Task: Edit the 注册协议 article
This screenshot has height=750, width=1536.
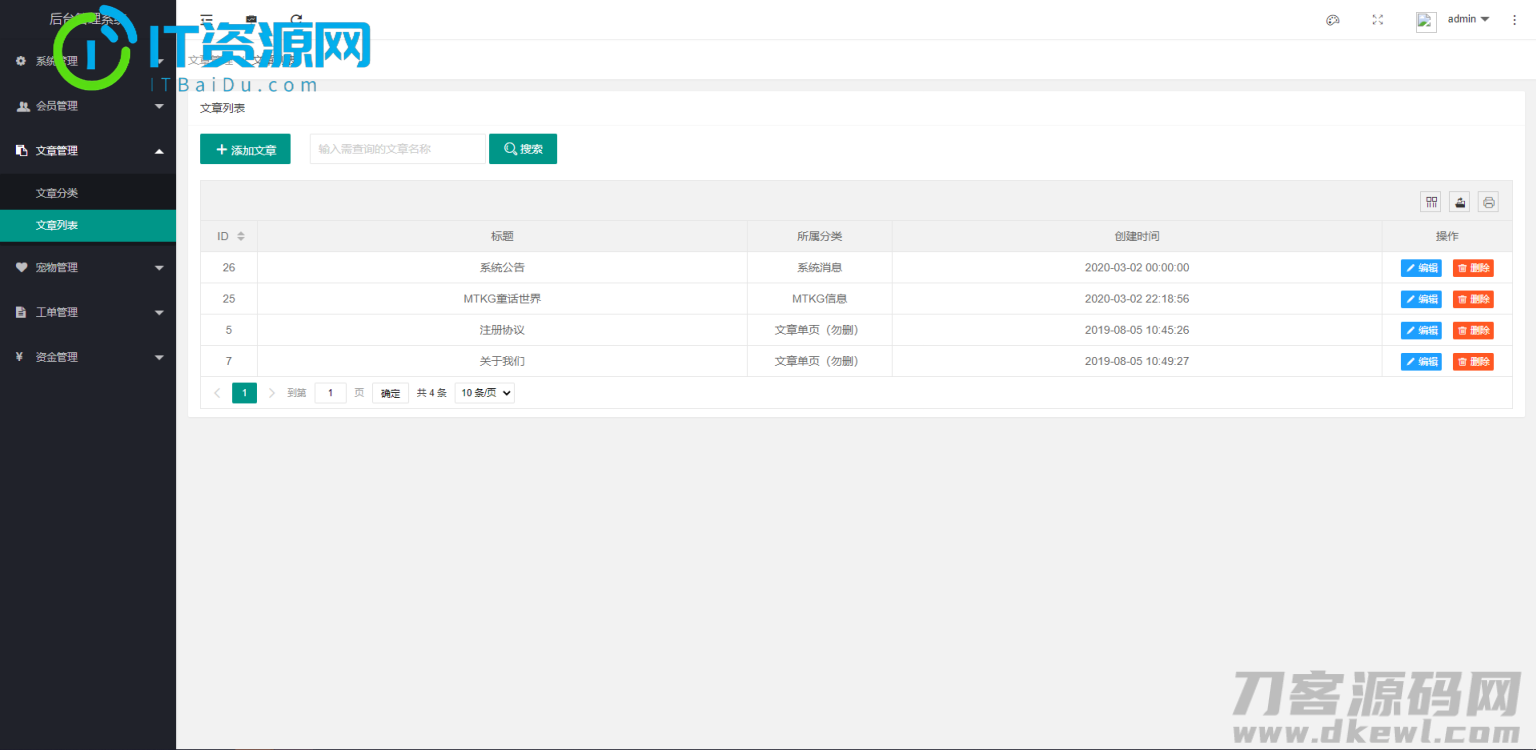Action: [1421, 330]
